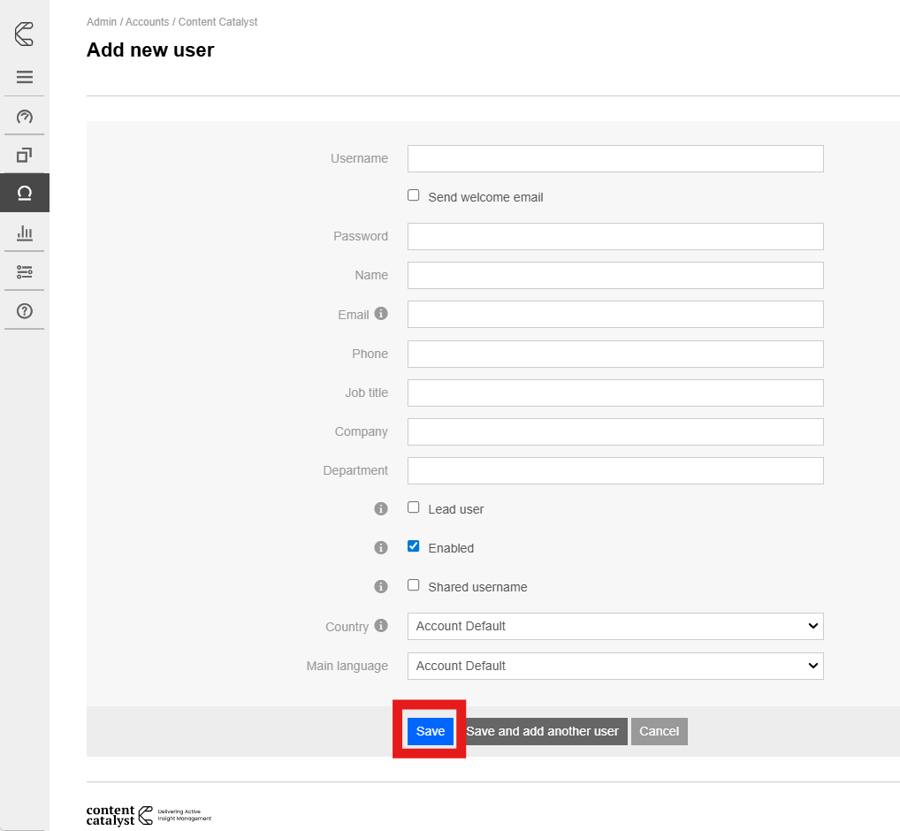This screenshot has height=831, width=900.
Task: Click the info icon beside Lead user
Action: coord(381,508)
